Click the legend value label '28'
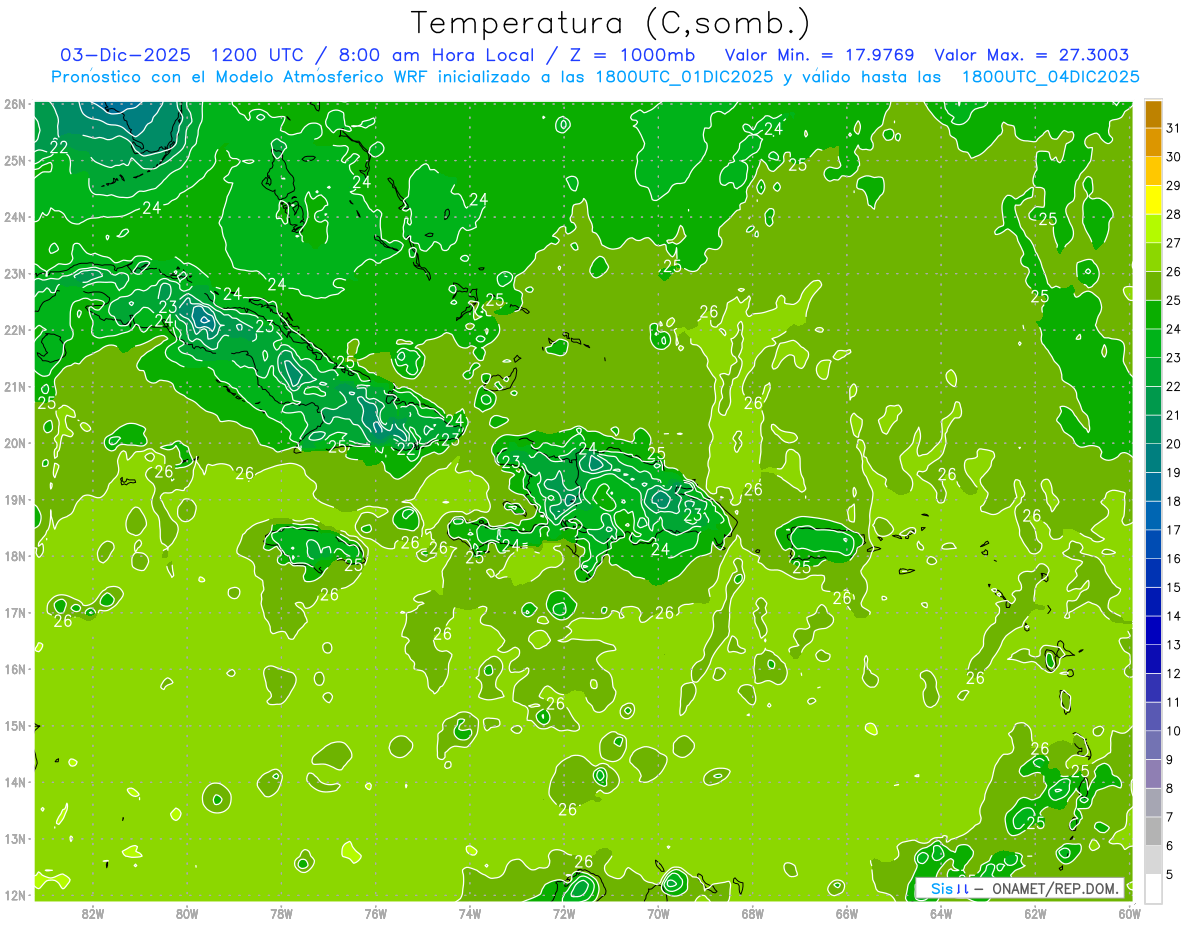Viewport: 1200px width, 927px height. click(1173, 214)
